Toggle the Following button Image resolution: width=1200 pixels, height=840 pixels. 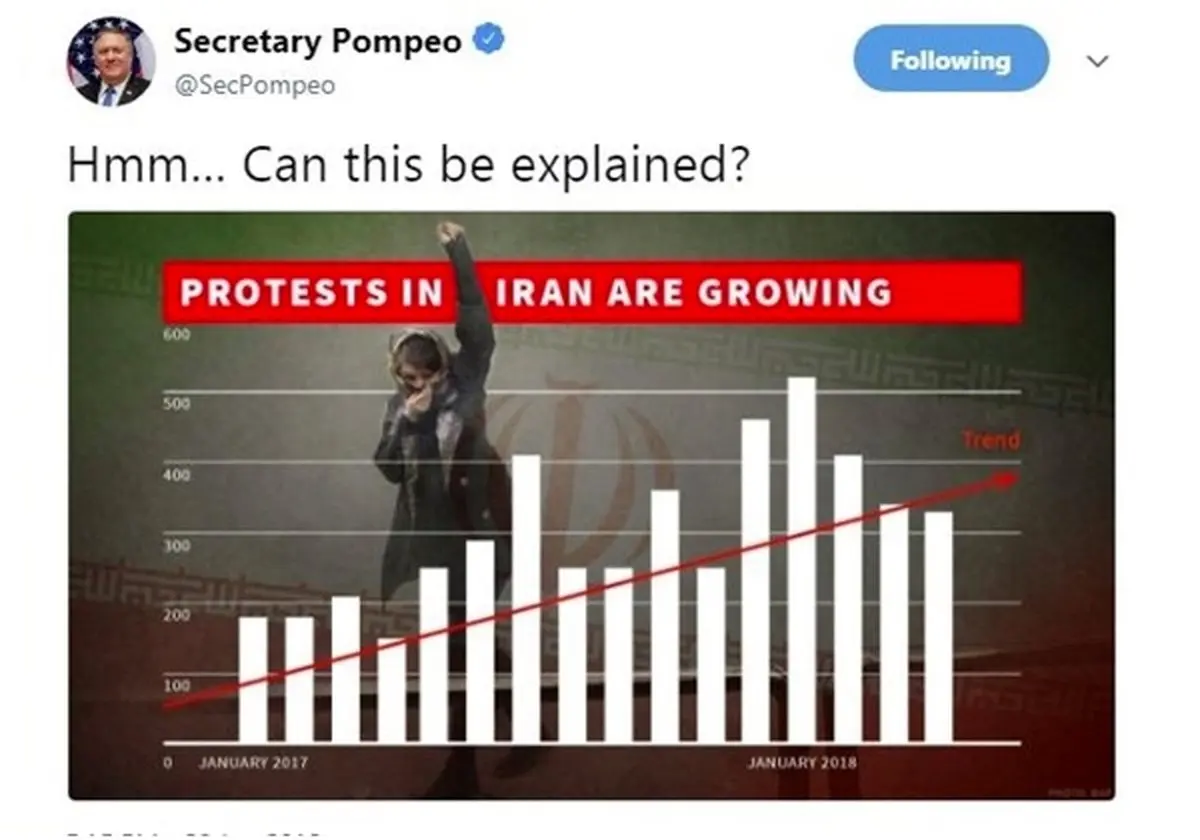point(951,59)
